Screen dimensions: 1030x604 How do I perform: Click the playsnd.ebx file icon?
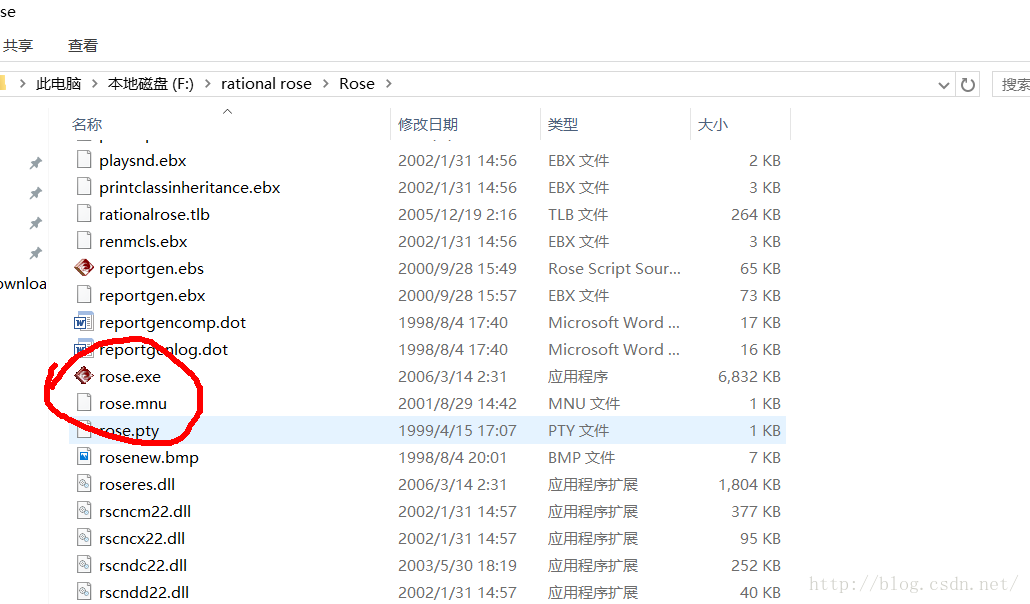point(83,160)
